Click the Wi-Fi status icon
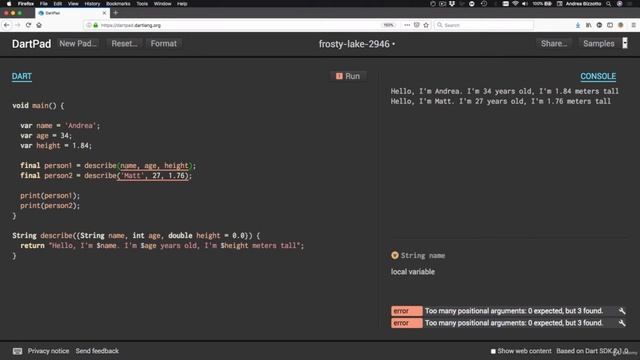Viewport: 640px width, 360px height. 515,4
